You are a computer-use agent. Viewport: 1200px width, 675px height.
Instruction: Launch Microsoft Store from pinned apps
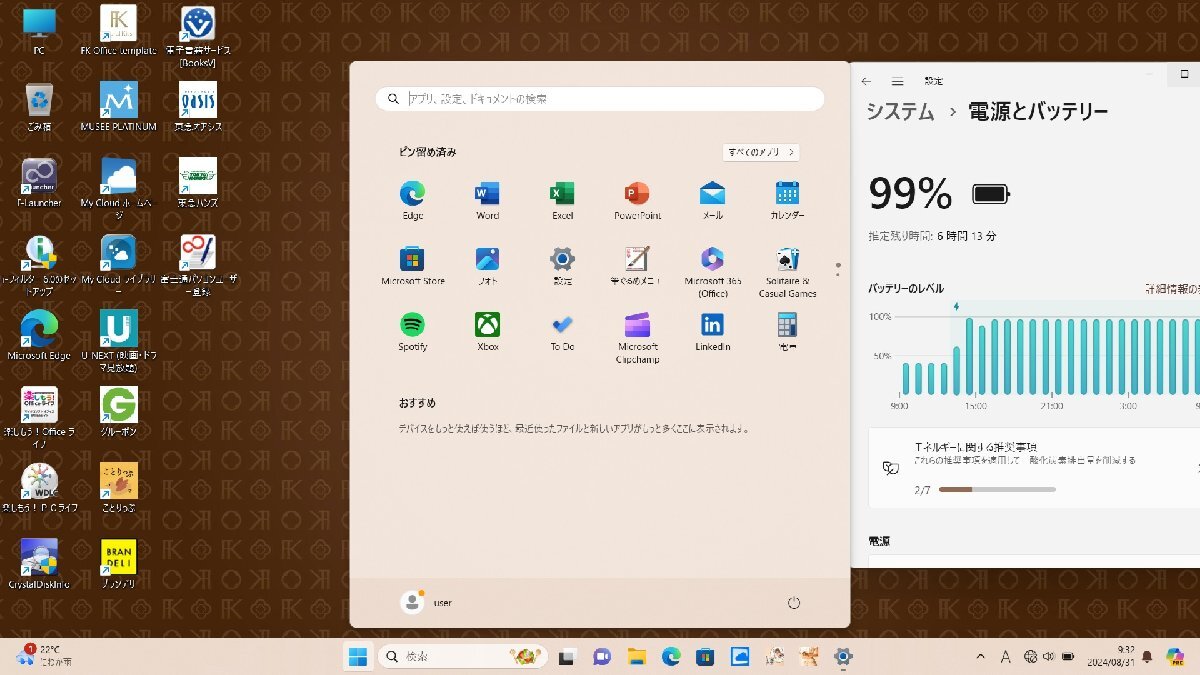point(413,266)
